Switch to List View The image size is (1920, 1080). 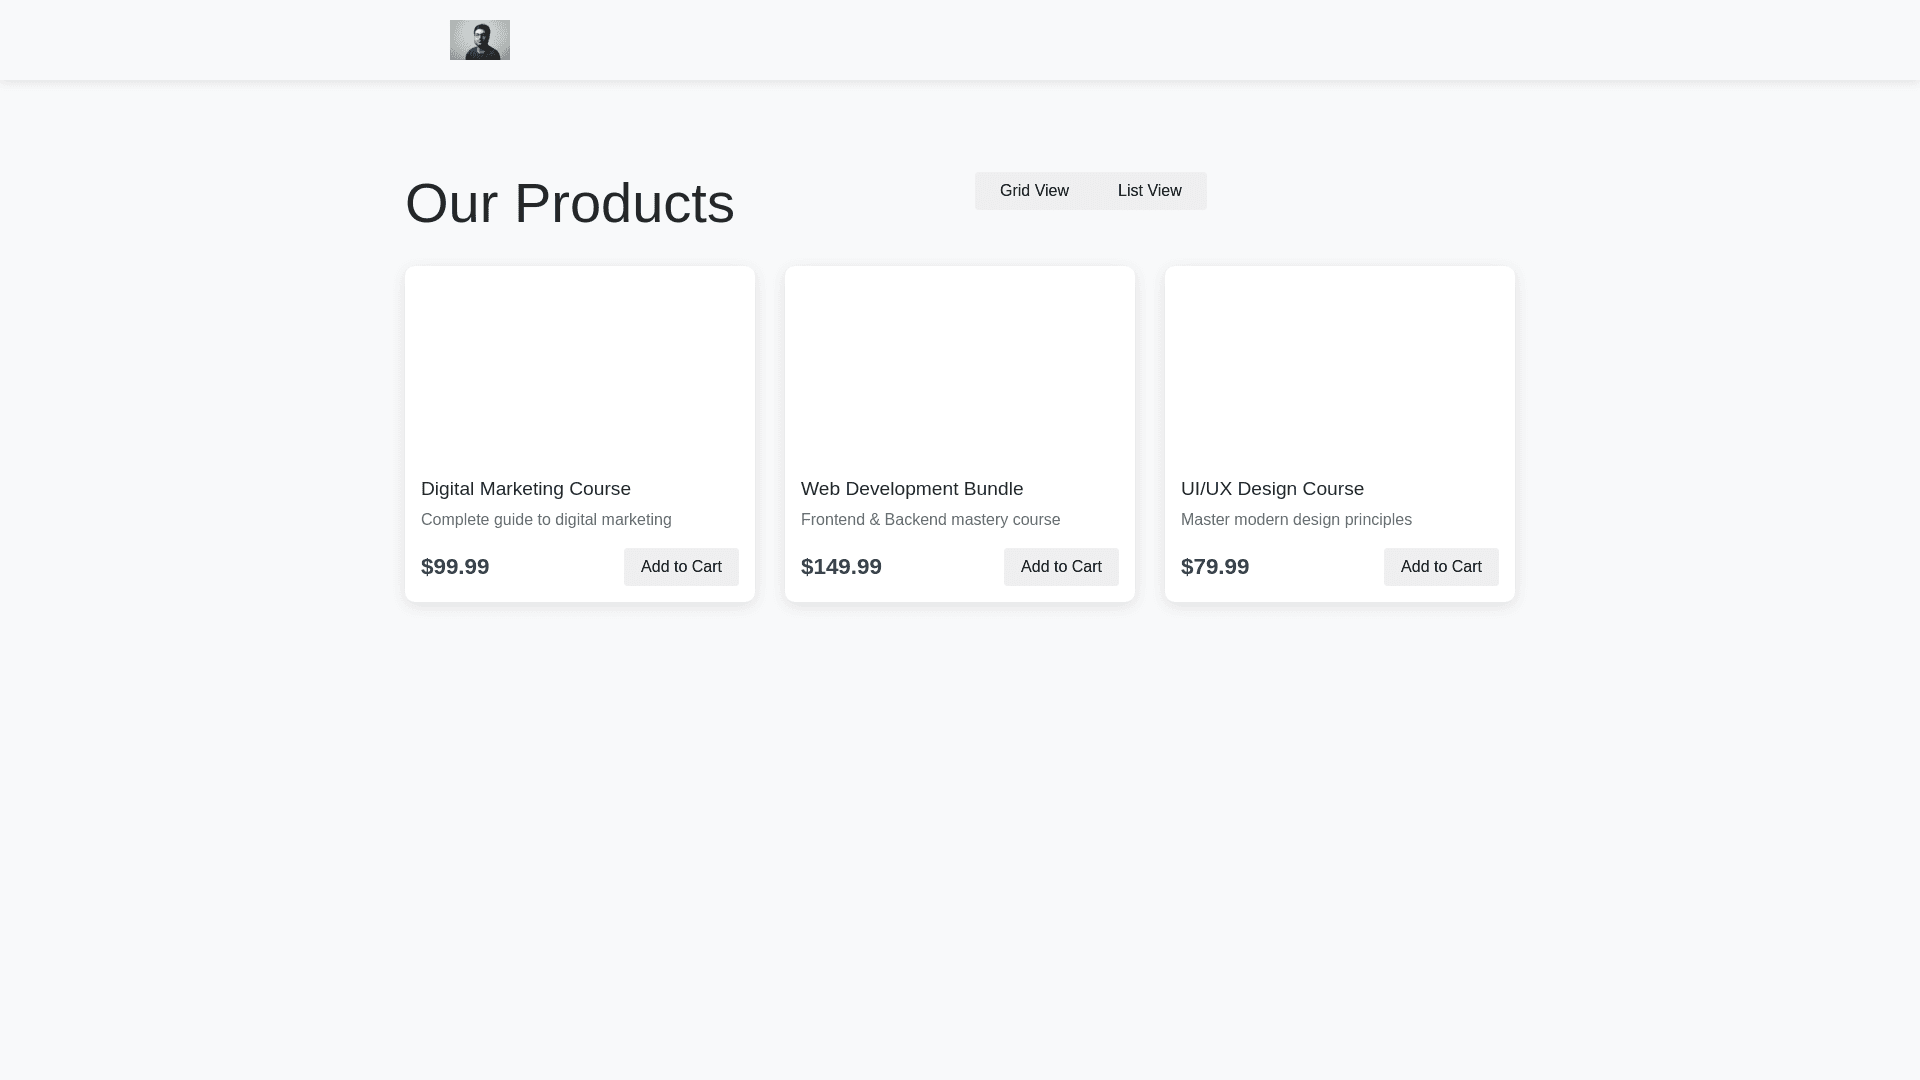[1149, 191]
